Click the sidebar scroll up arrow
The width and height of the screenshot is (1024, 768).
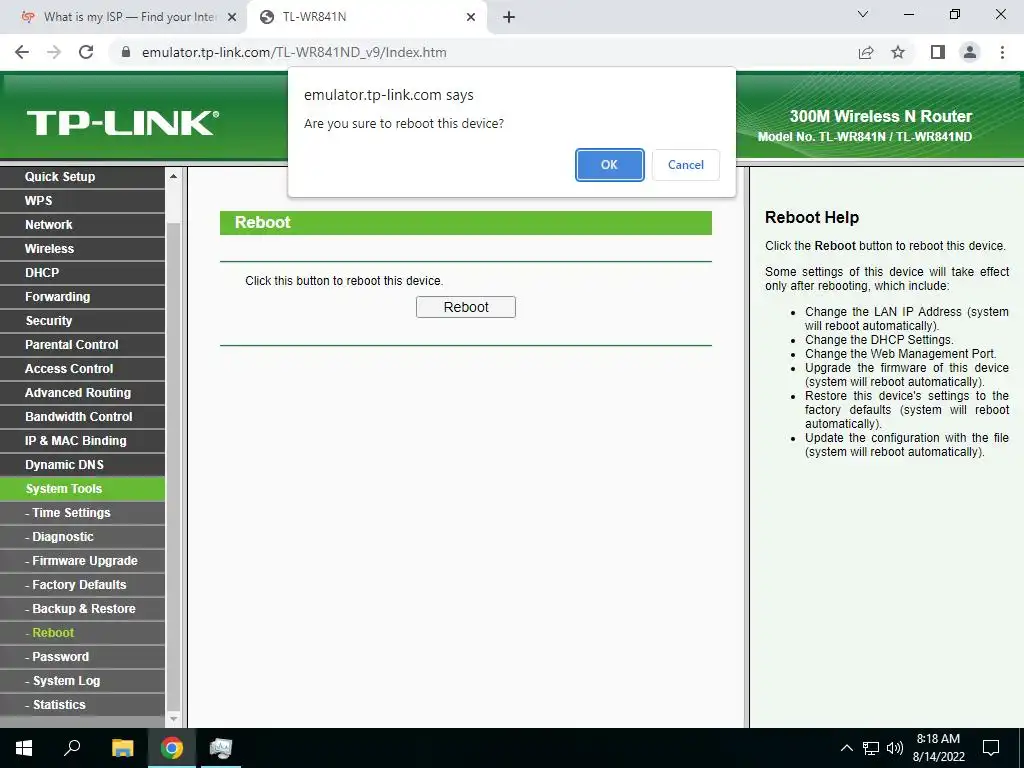point(173,176)
